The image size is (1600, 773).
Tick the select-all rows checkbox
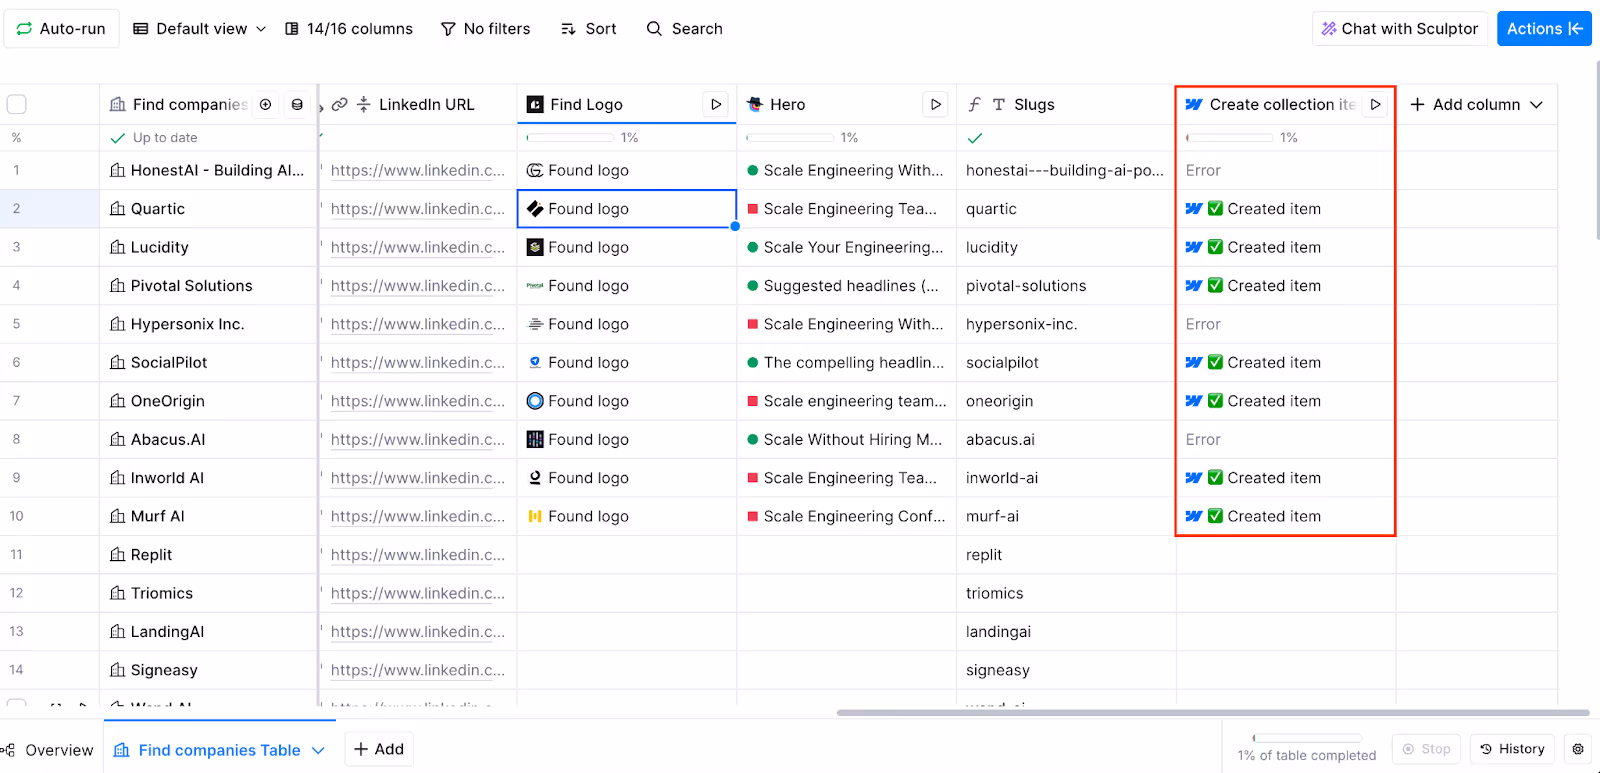(x=17, y=104)
